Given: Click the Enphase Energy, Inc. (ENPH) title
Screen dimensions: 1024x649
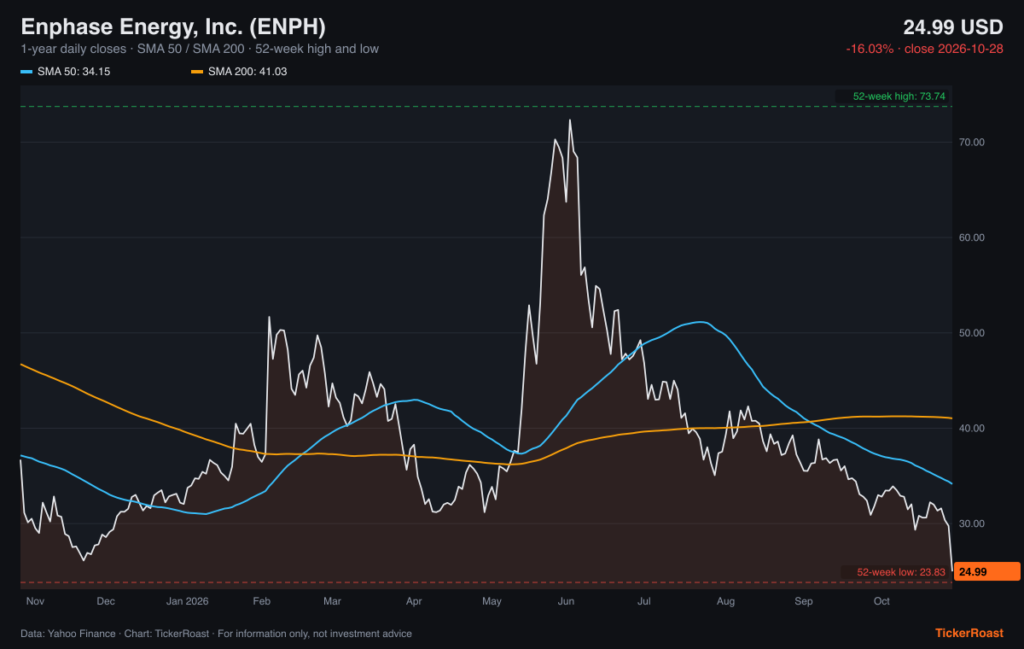Looking at the screenshot, I should click(173, 27).
